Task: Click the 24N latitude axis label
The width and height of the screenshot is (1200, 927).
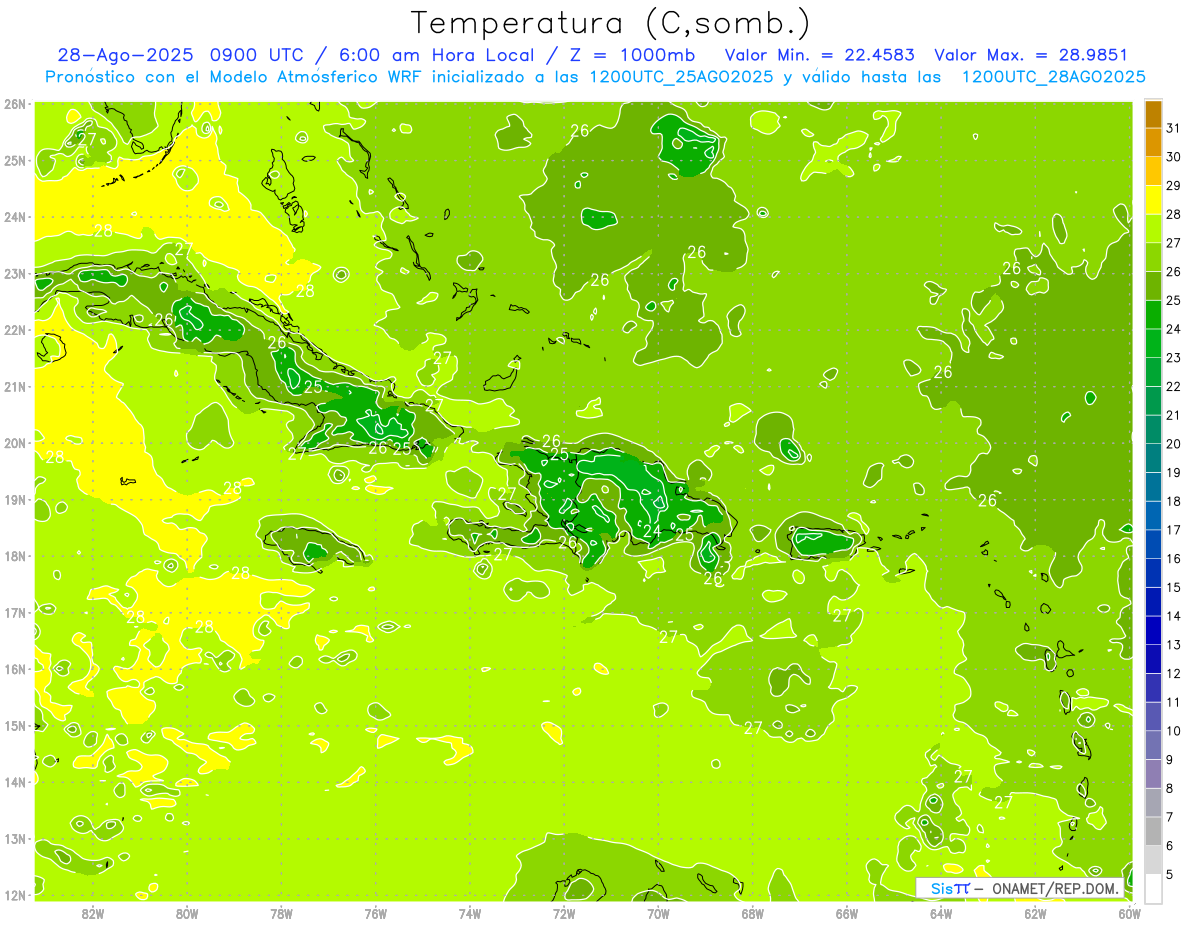Action: tap(15, 217)
